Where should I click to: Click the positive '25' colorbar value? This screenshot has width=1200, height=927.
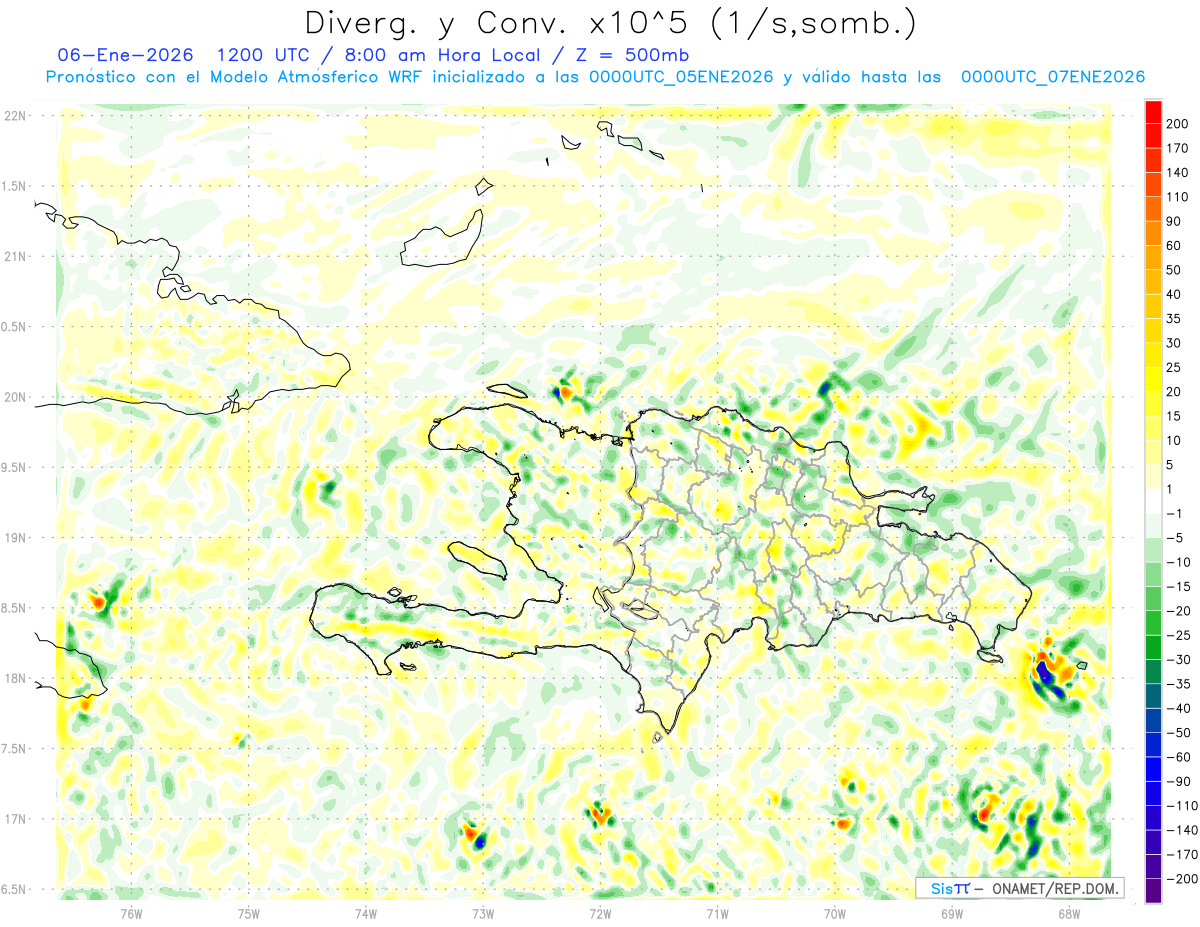tap(1174, 368)
